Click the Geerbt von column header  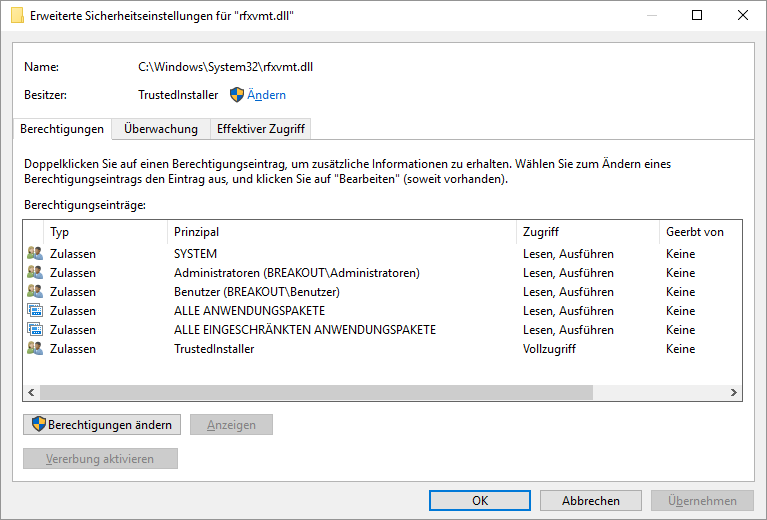coord(700,232)
